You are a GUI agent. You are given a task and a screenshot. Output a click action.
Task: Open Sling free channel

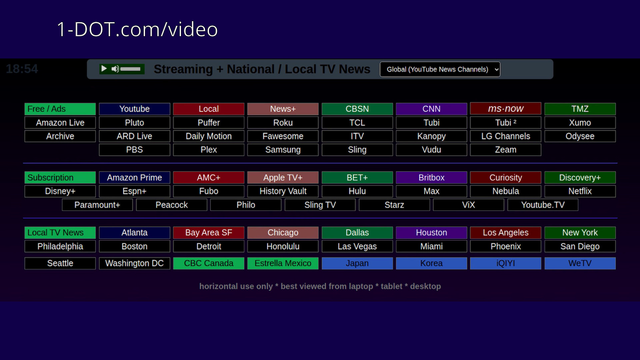[357, 150]
